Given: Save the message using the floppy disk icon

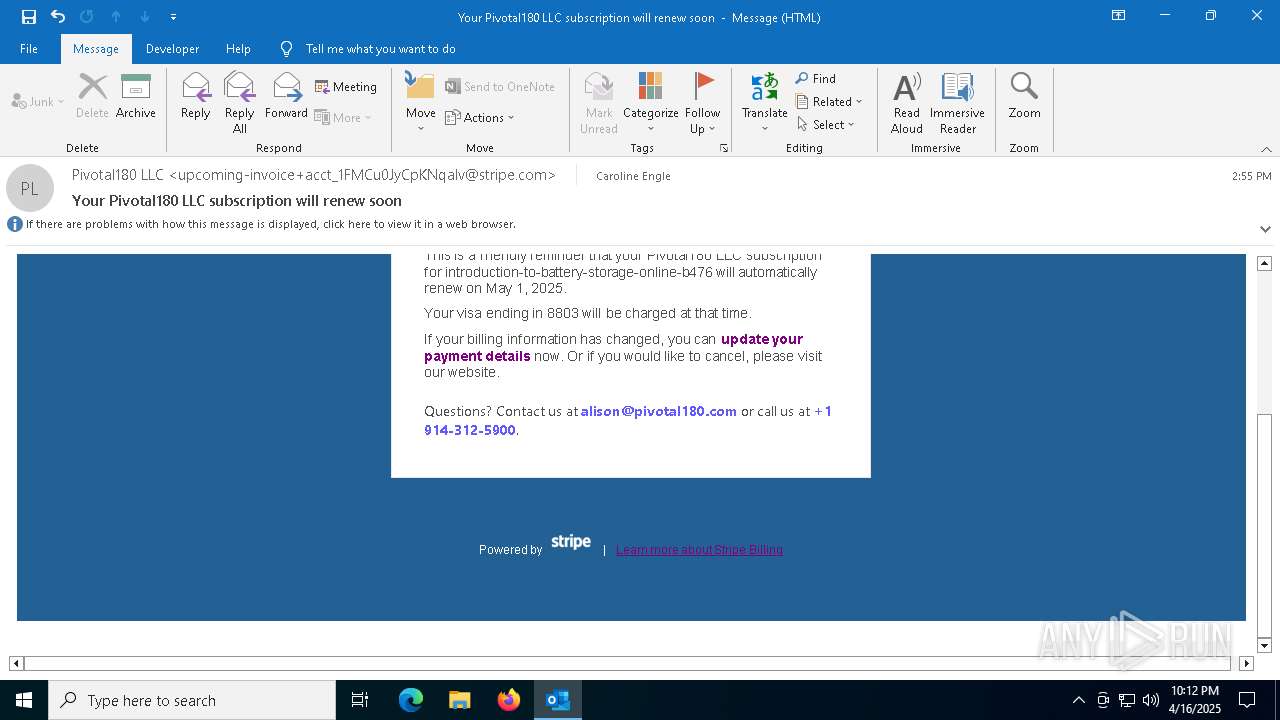Looking at the screenshot, I should tap(29, 16).
